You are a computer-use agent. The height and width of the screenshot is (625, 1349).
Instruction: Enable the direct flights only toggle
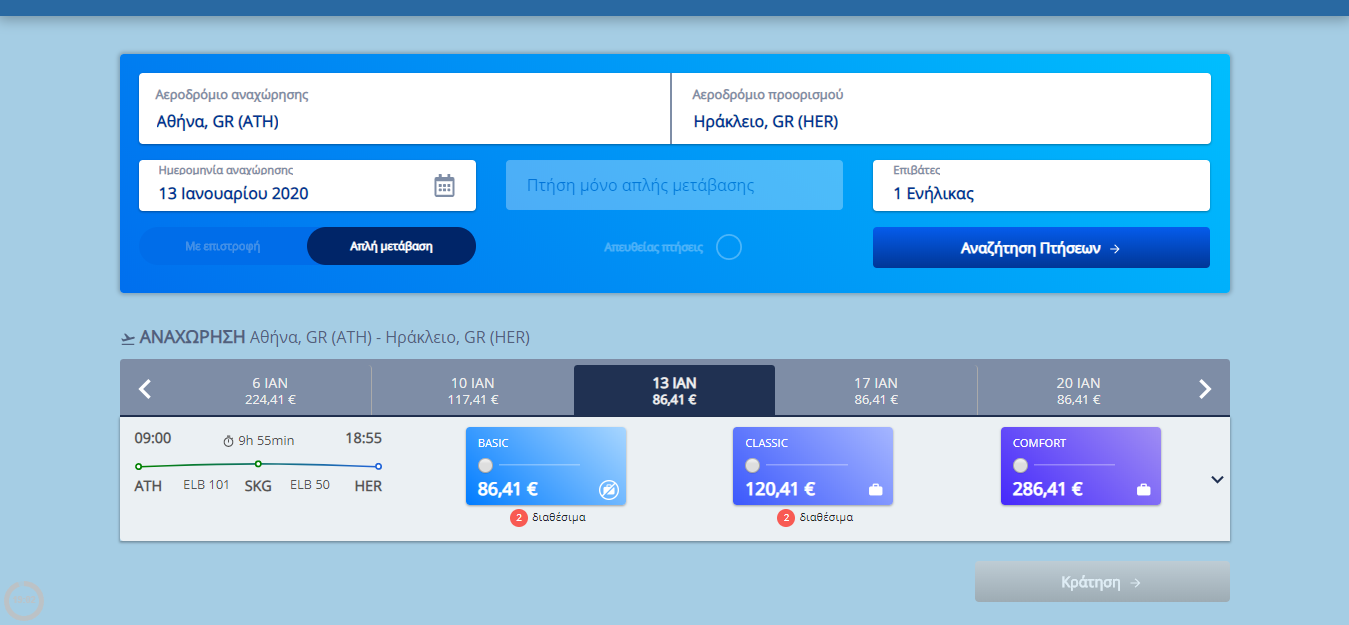click(x=729, y=247)
